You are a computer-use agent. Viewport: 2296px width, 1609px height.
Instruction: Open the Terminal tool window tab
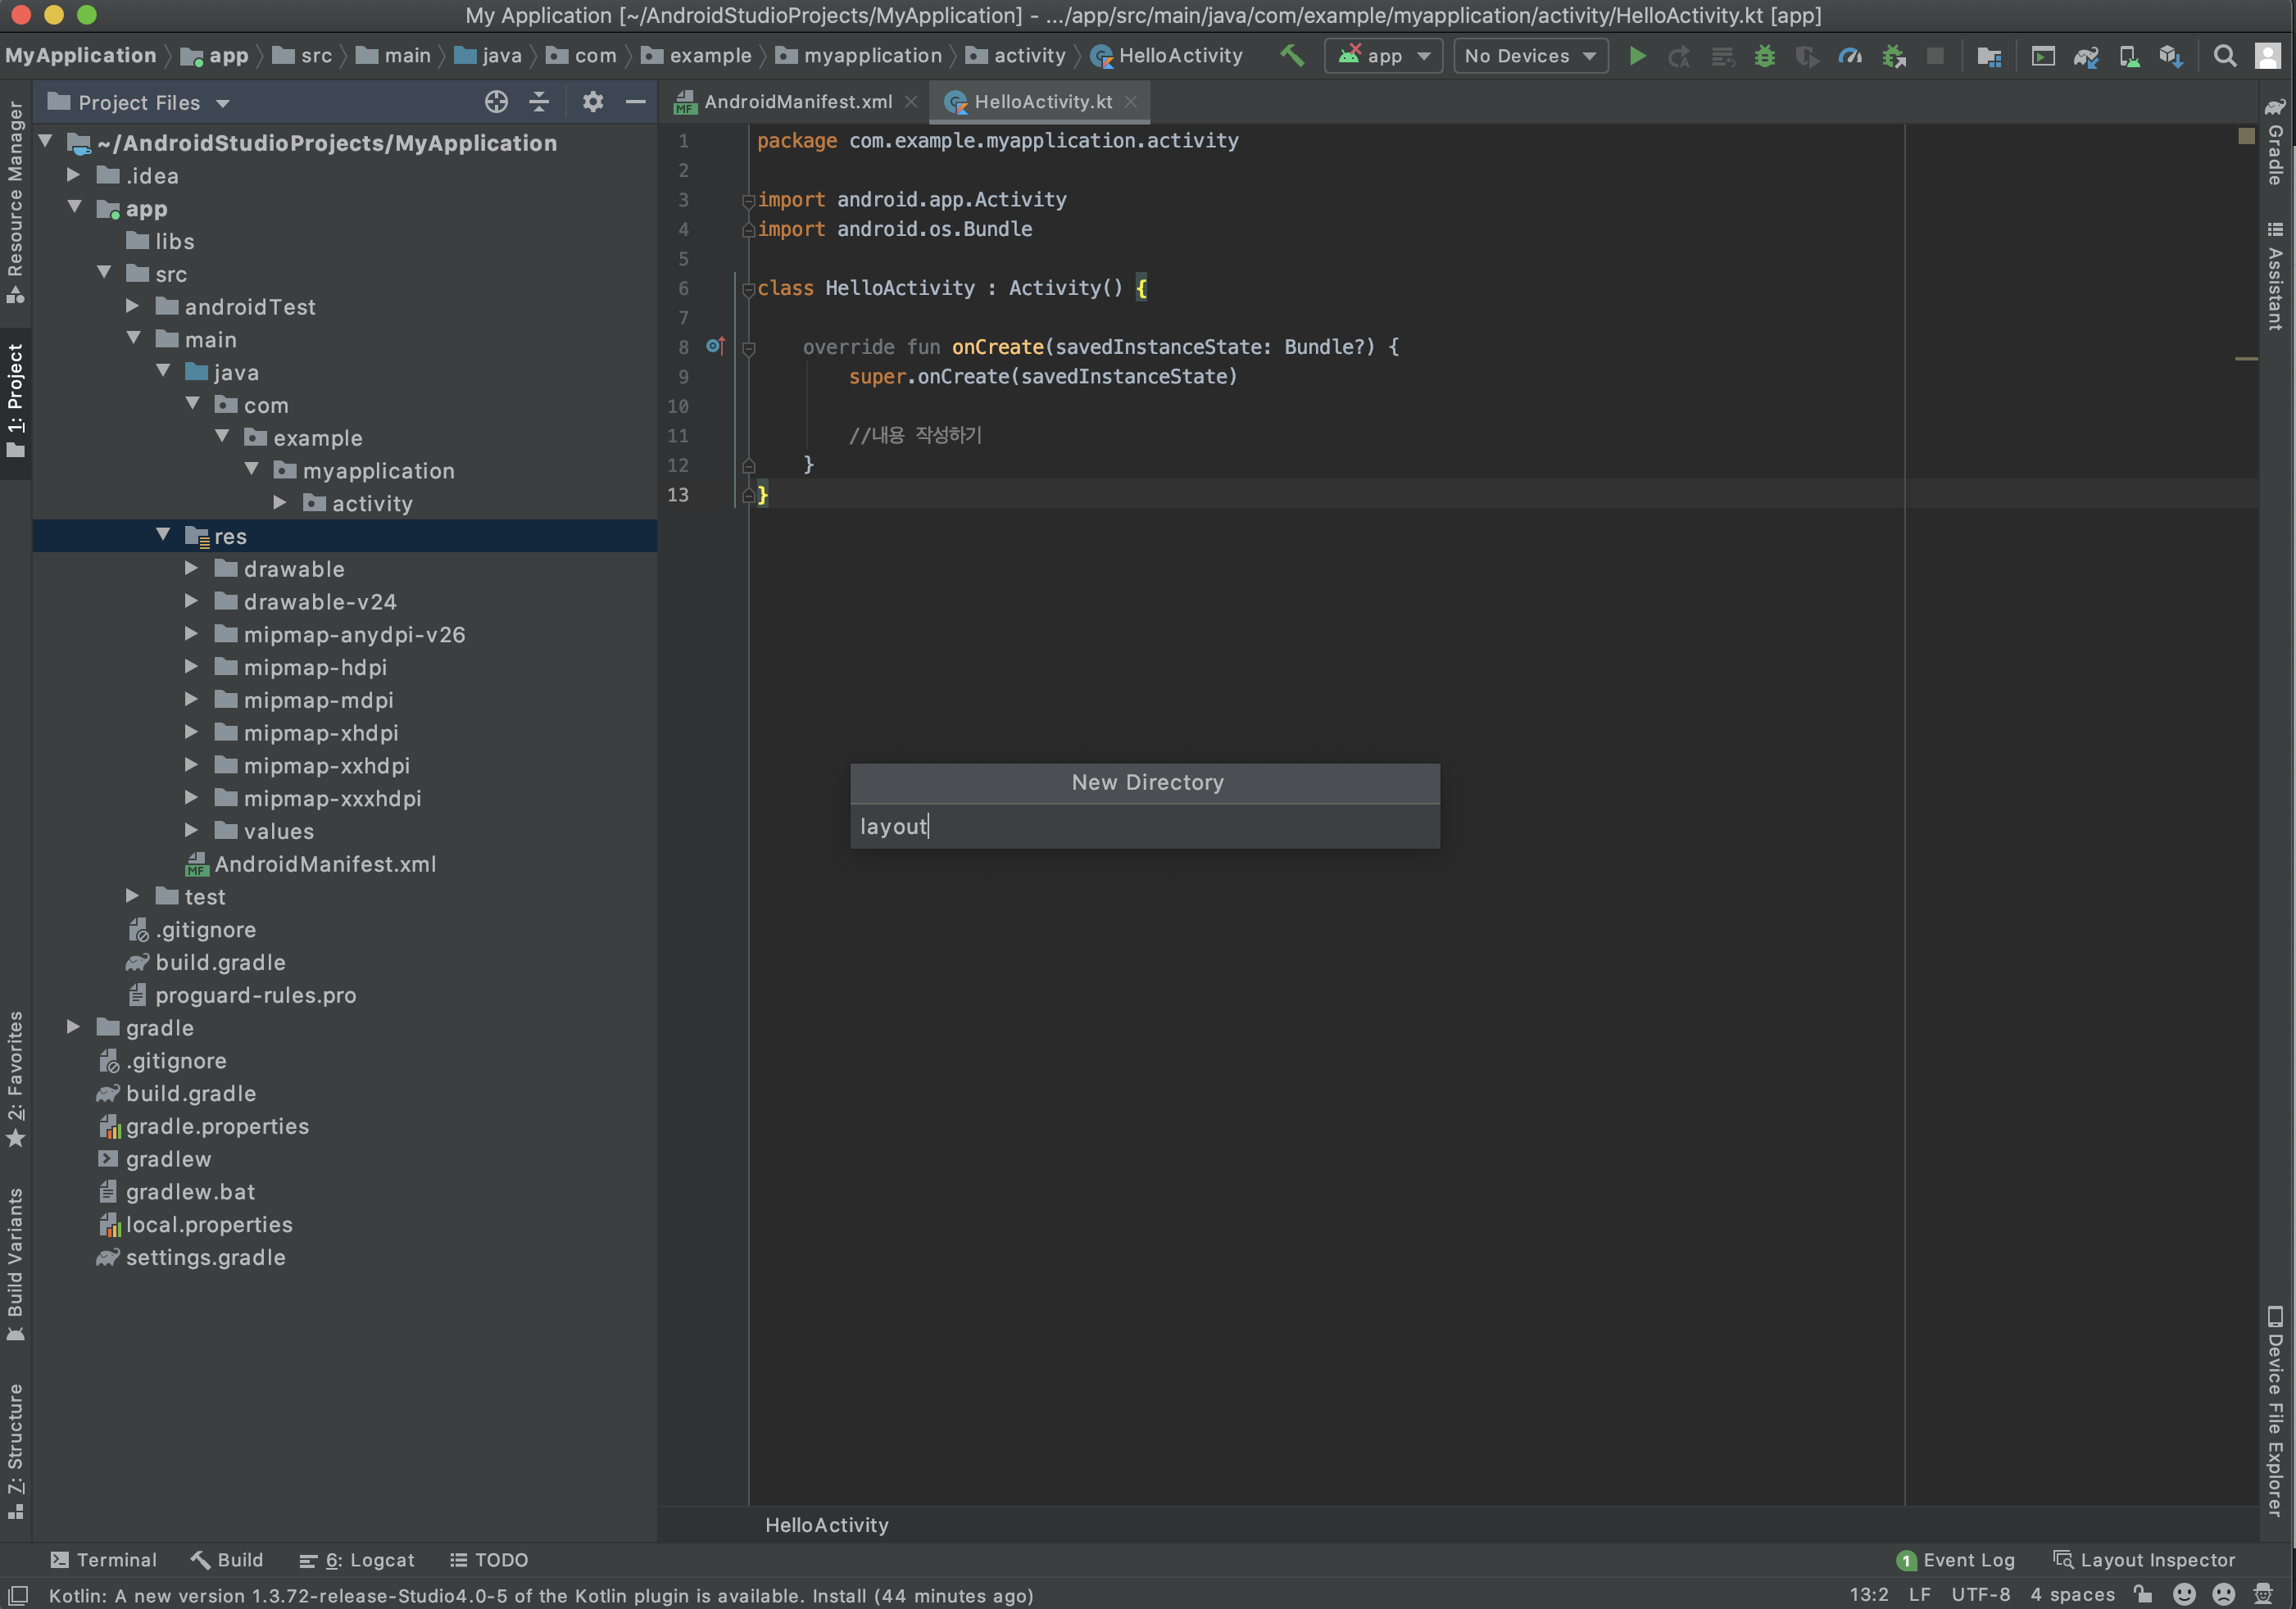(x=103, y=1560)
